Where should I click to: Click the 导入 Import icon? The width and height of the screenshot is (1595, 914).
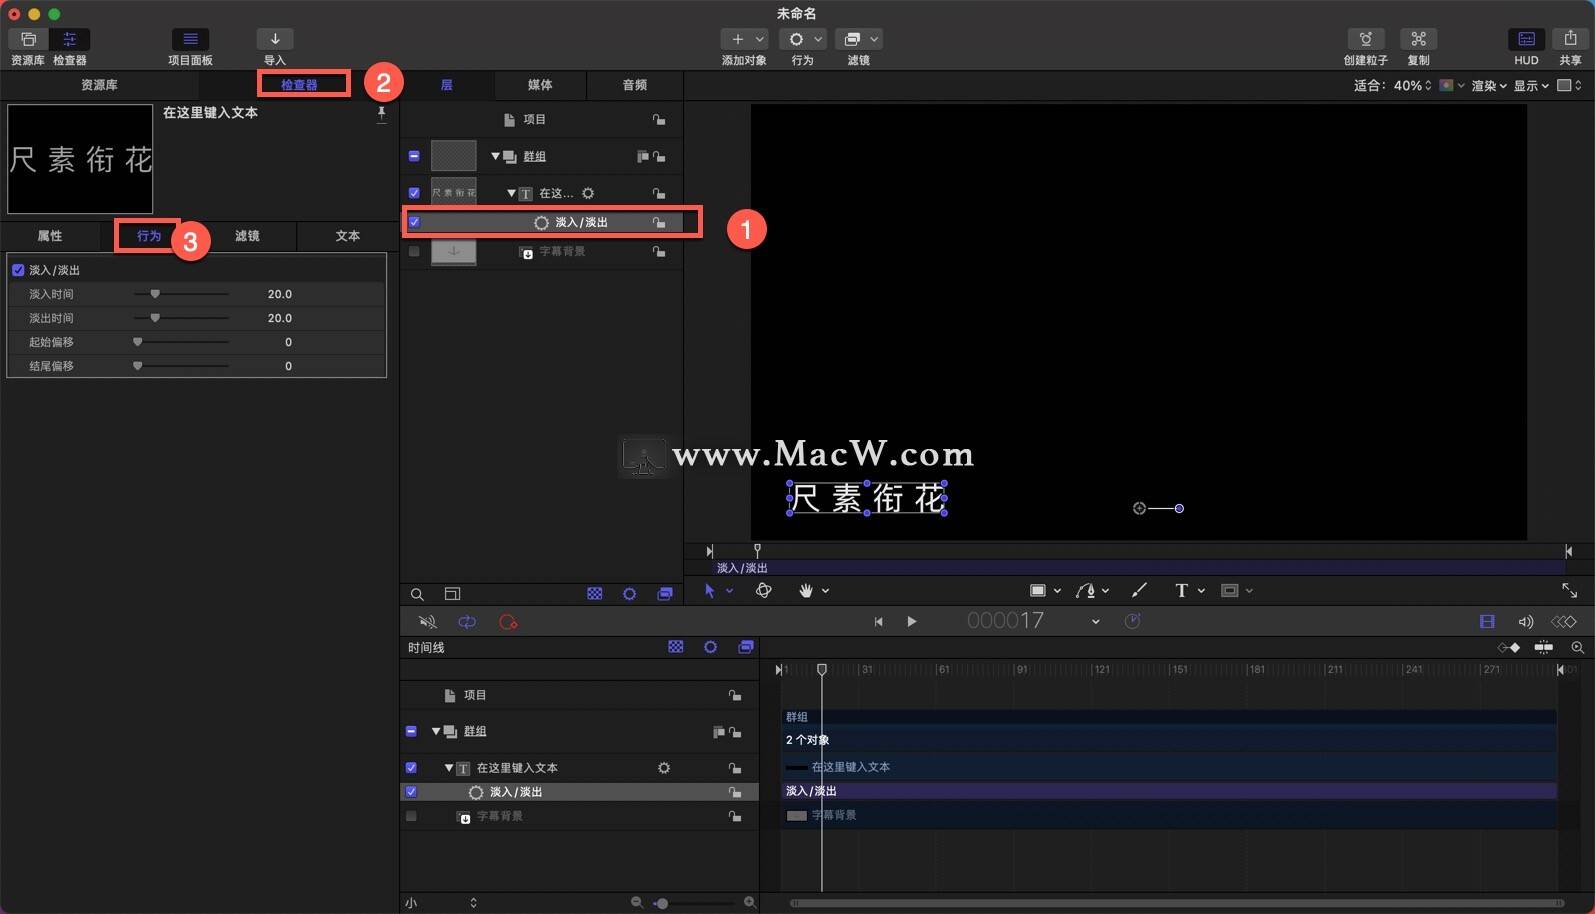coord(275,39)
